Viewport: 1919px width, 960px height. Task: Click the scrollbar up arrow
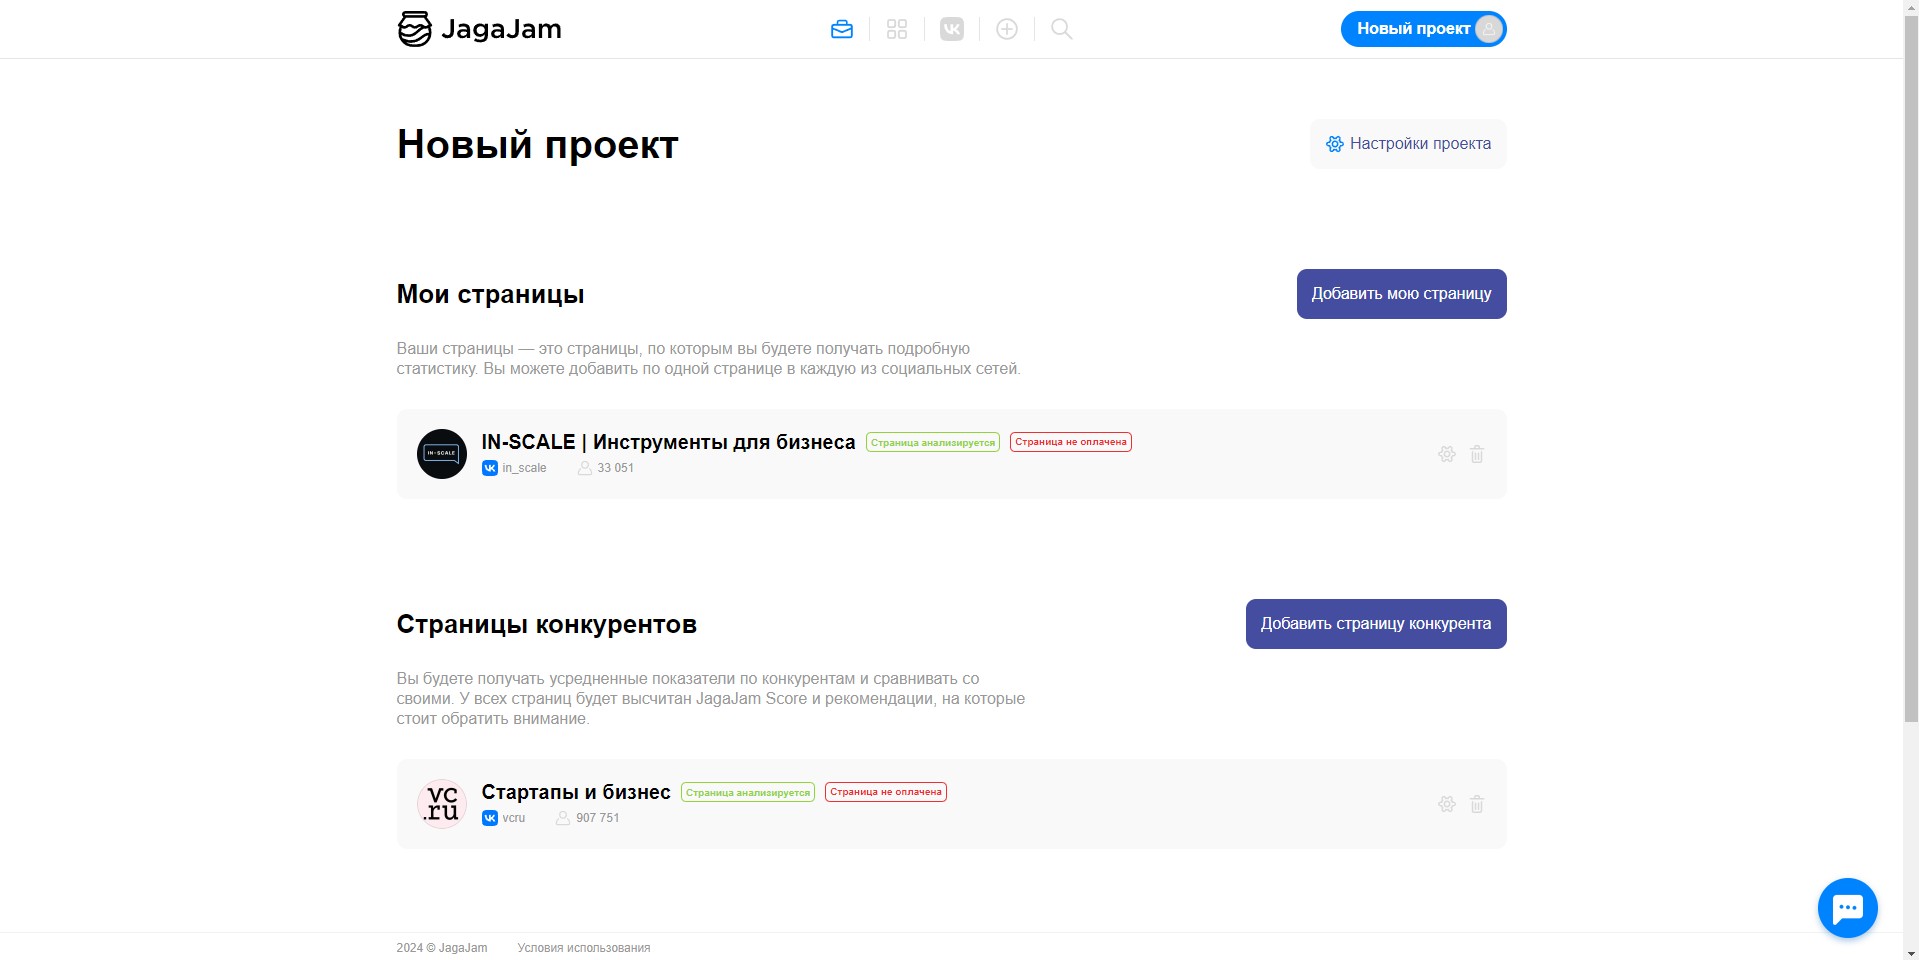1911,8
